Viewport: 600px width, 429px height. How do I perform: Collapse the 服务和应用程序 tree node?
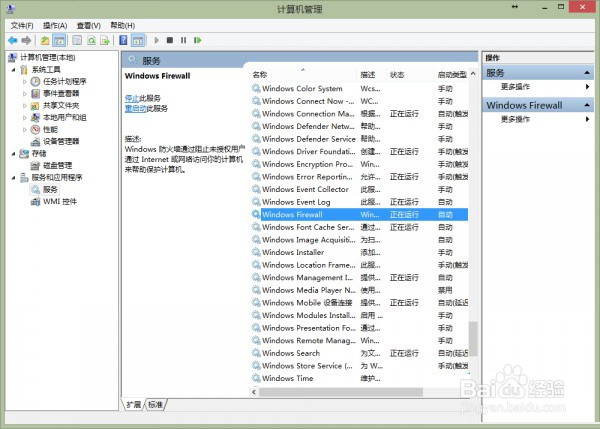13,178
